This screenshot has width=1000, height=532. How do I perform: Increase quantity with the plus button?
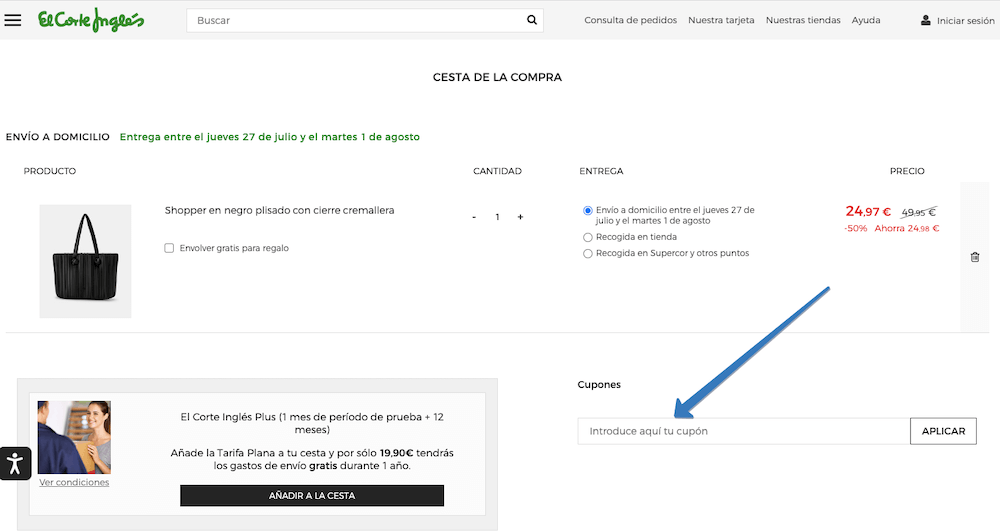[x=520, y=217]
